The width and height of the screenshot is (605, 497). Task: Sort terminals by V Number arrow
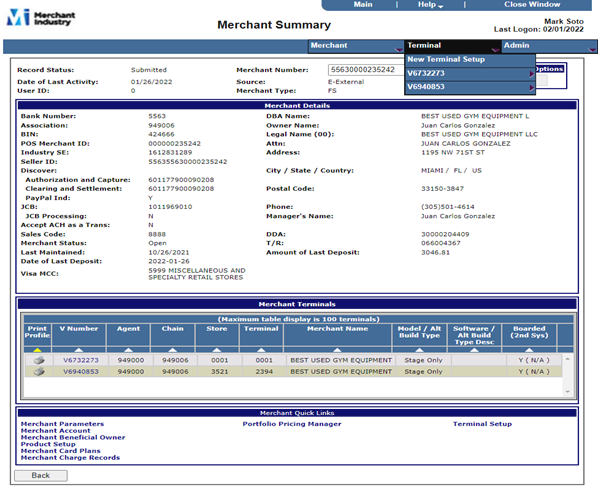point(79,350)
